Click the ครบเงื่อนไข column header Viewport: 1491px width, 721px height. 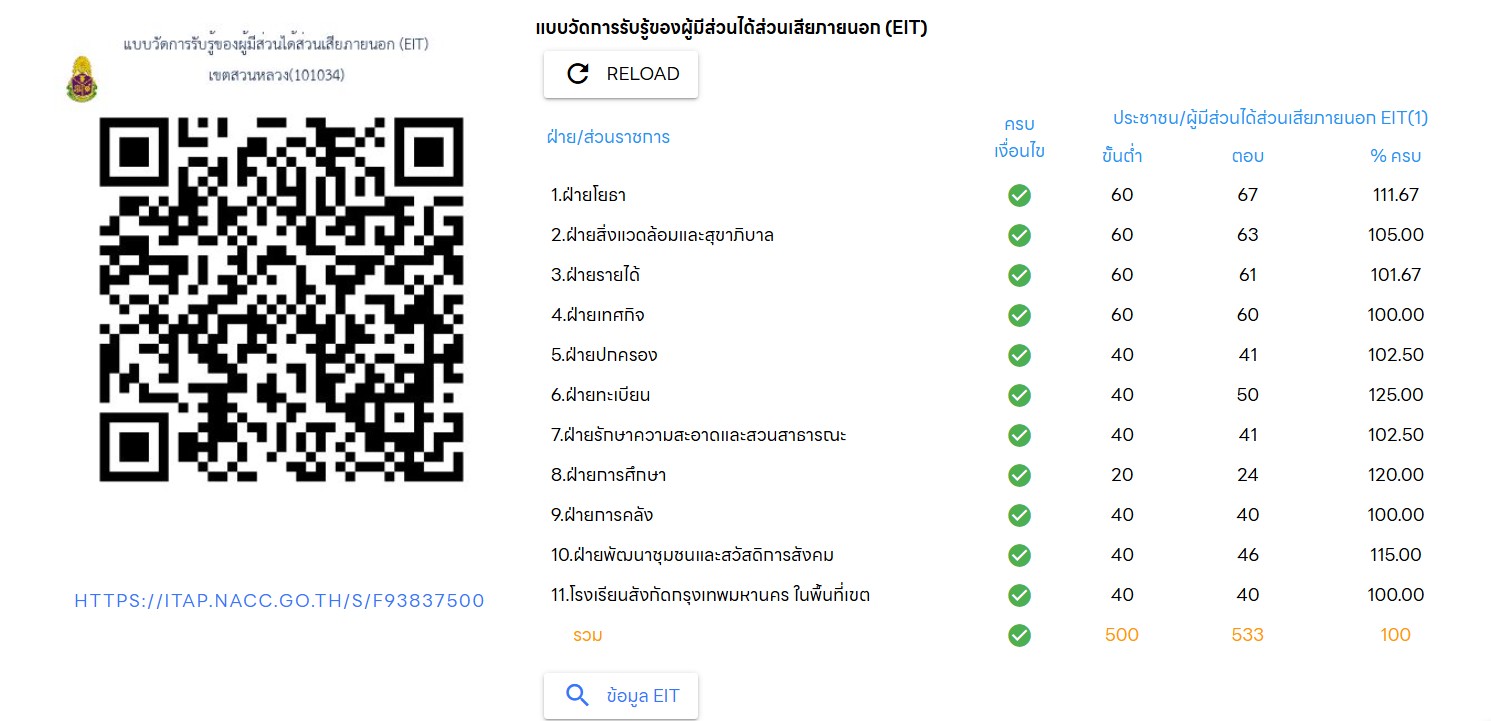click(x=1019, y=138)
